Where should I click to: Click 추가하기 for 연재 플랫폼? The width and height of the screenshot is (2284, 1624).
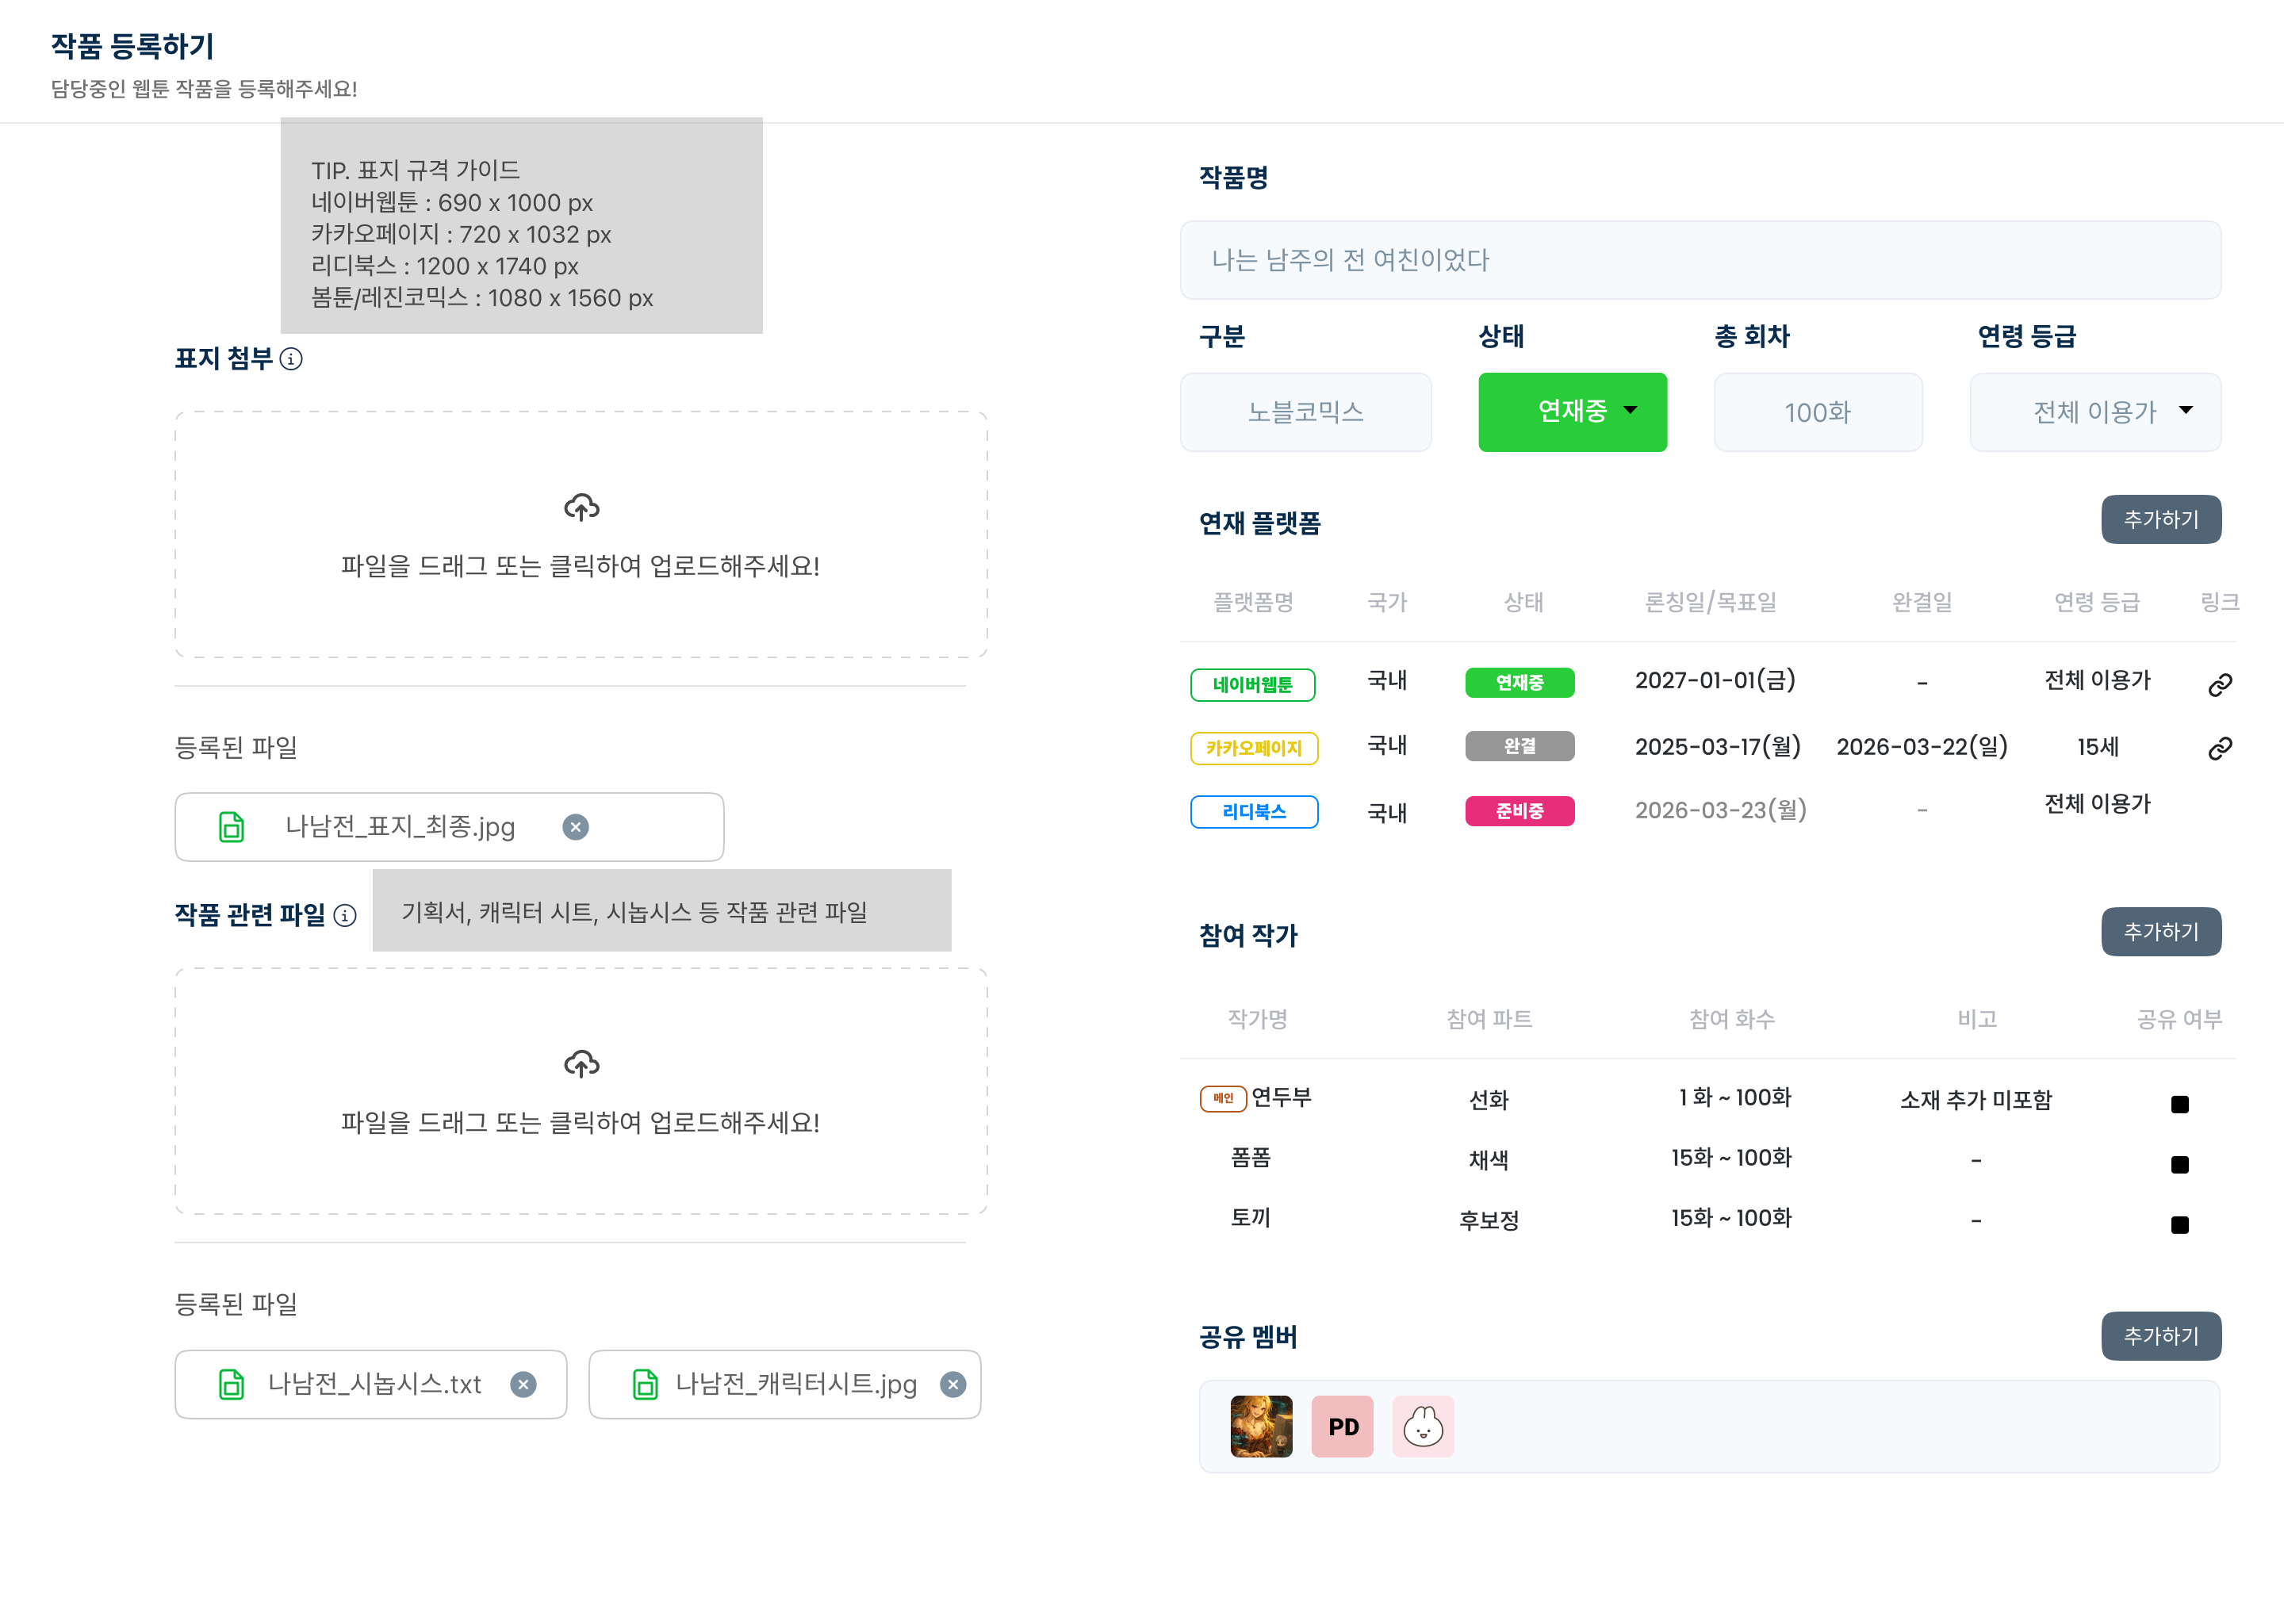pyautogui.click(x=2160, y=519)
